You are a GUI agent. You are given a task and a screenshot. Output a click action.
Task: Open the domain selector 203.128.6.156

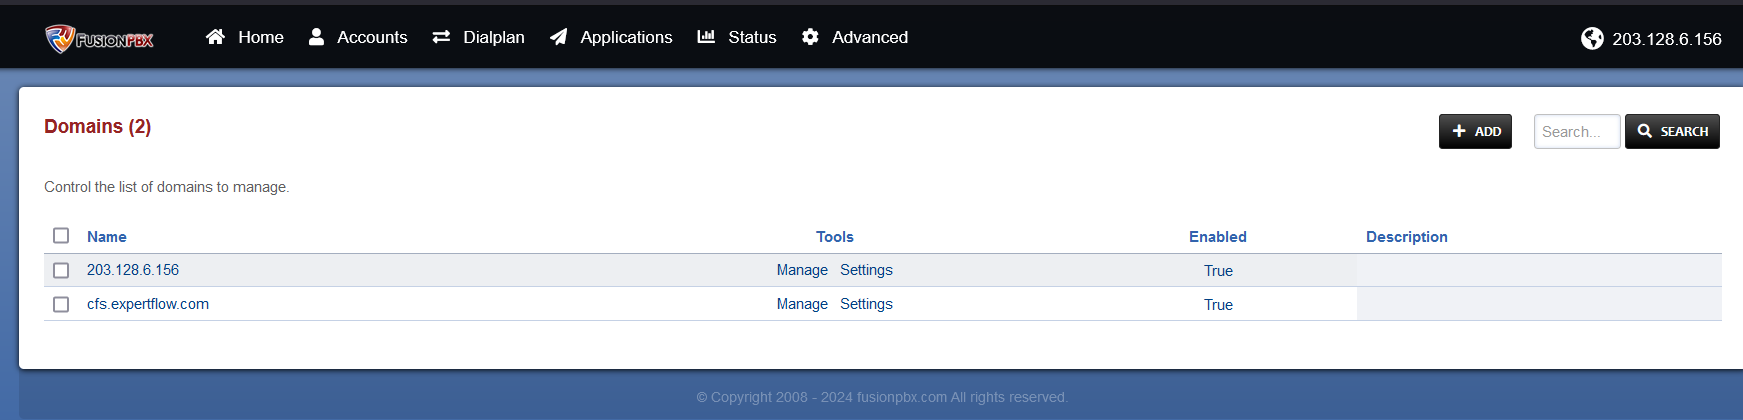pyautogui.click(x=1666, y=39)
